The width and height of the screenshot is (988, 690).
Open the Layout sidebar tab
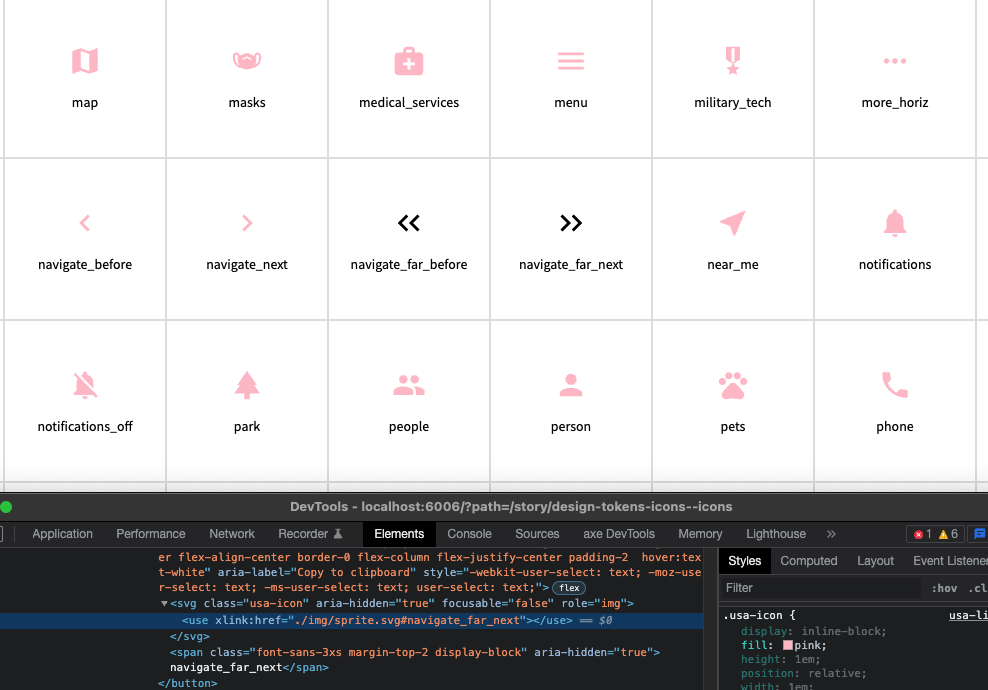pyautogui.click(x=875, y=561)
